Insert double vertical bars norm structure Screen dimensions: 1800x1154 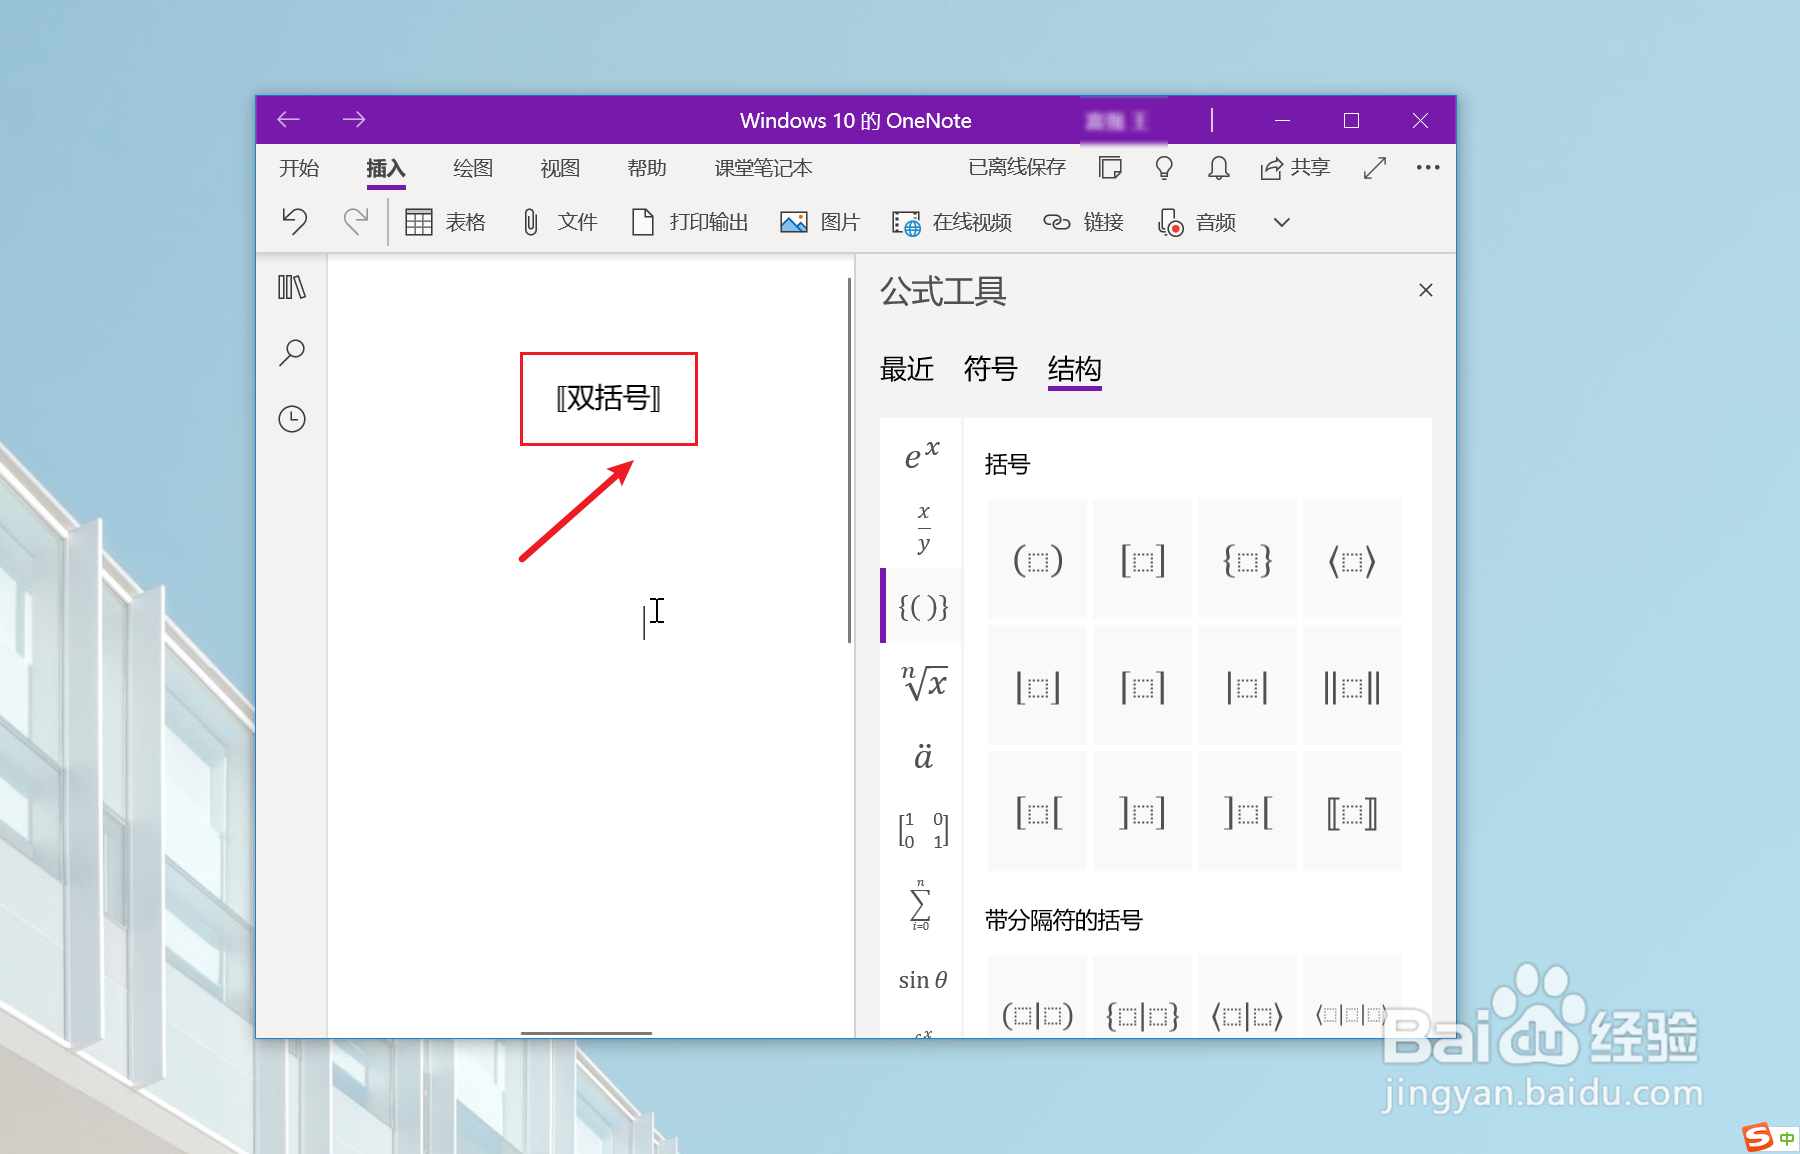tap(1352, 687)
